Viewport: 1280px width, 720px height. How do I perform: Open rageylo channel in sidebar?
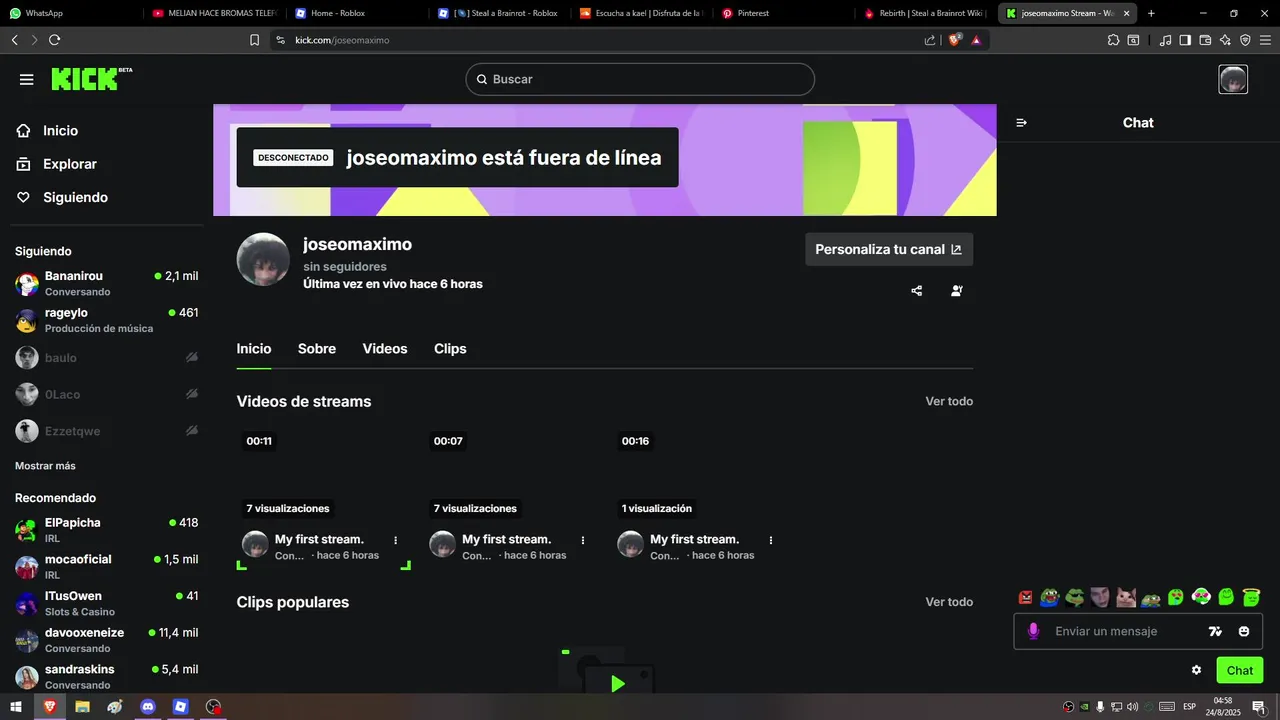tap(106, 320)
